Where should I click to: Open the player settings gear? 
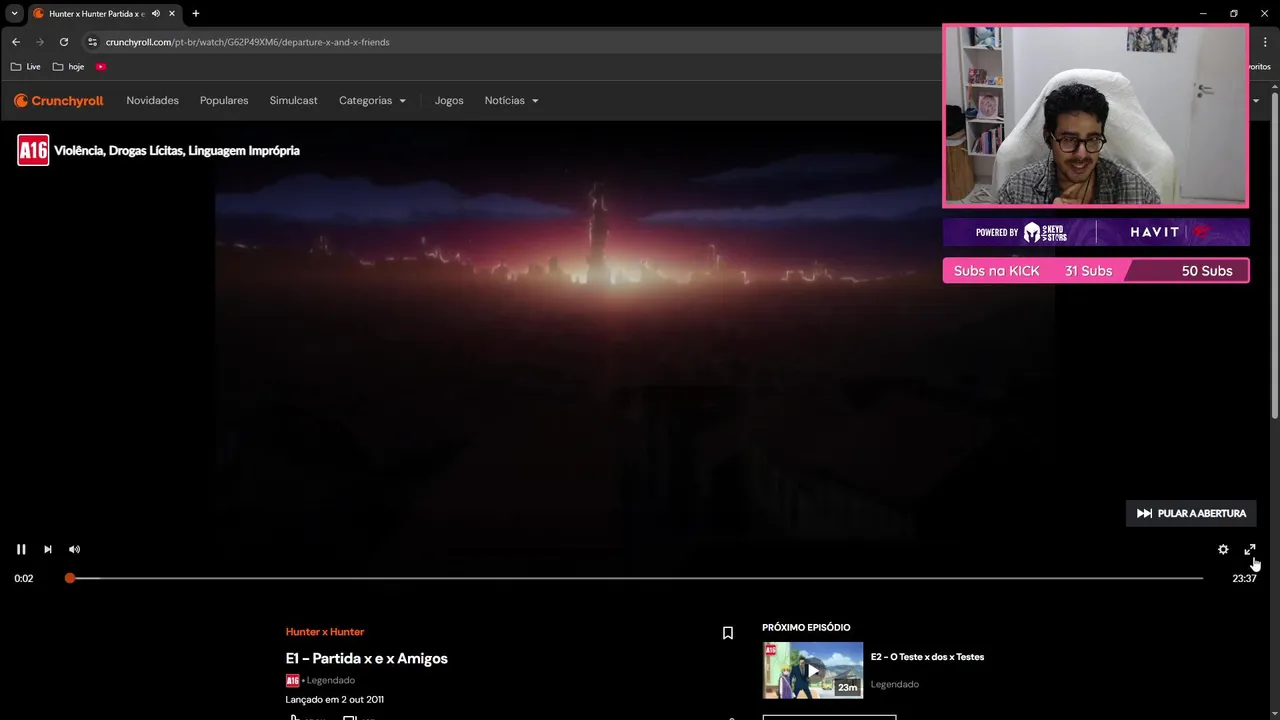1223,549
